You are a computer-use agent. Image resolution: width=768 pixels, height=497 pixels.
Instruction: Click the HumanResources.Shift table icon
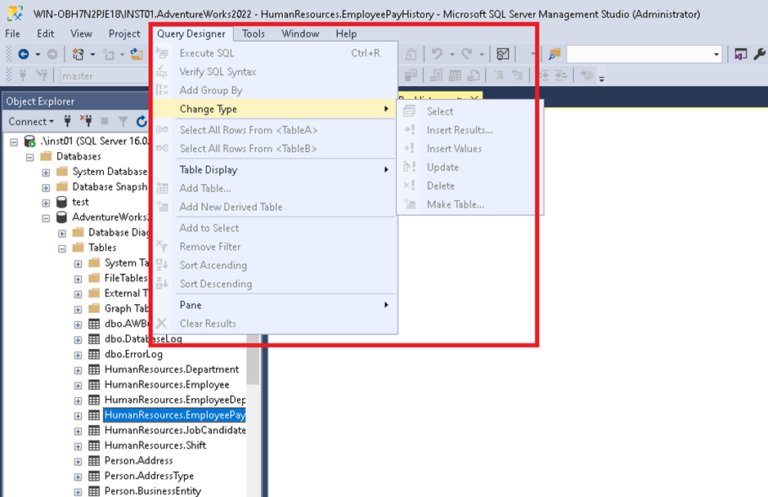94,445
